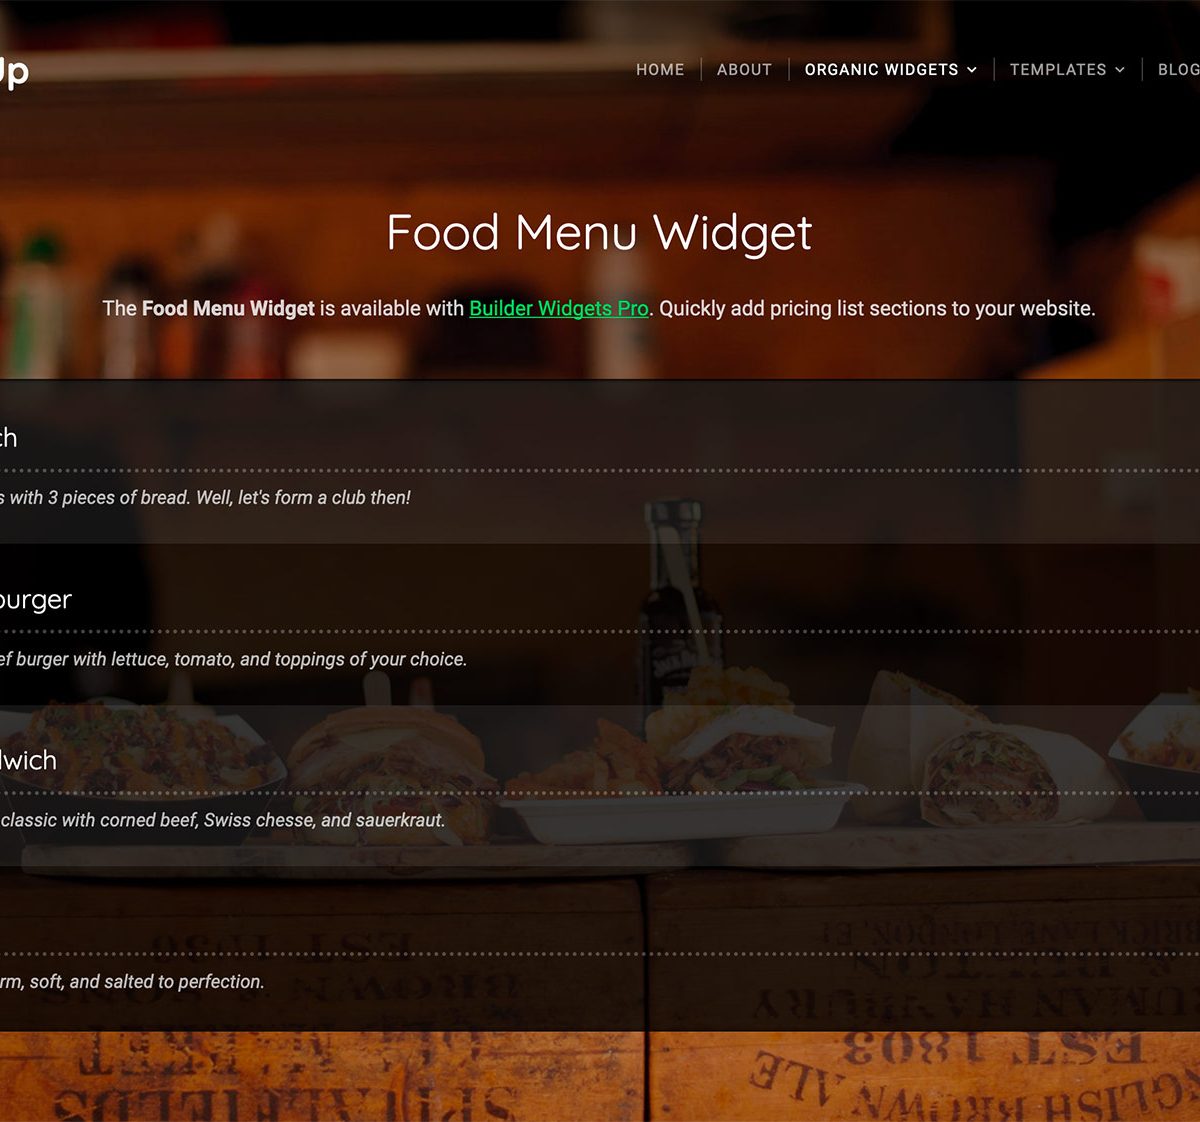The image size is (1200, 1122).
Task: Click the Food Menu Widget page heading
Action: (599, 233)
